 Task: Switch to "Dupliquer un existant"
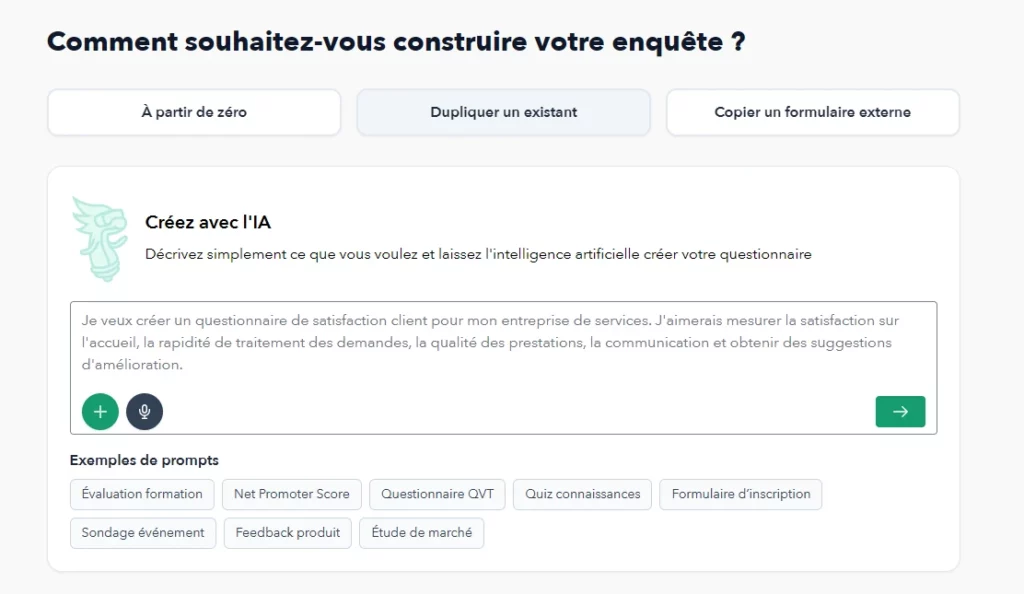point(503,112)
